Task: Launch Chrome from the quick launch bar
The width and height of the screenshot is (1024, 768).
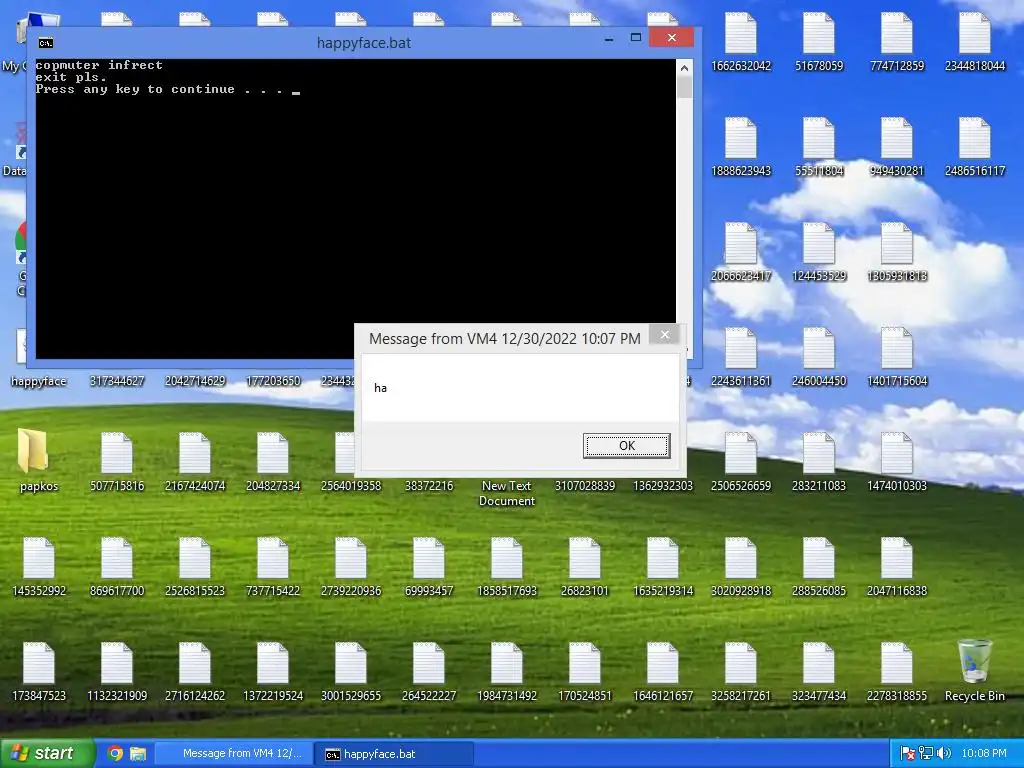Action: point(116,753)
